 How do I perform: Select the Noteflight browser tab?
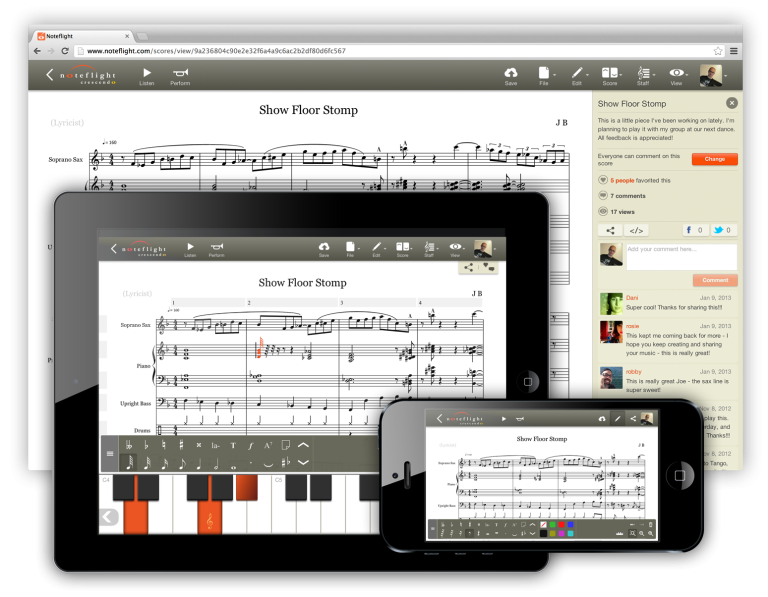coord(83,36)
